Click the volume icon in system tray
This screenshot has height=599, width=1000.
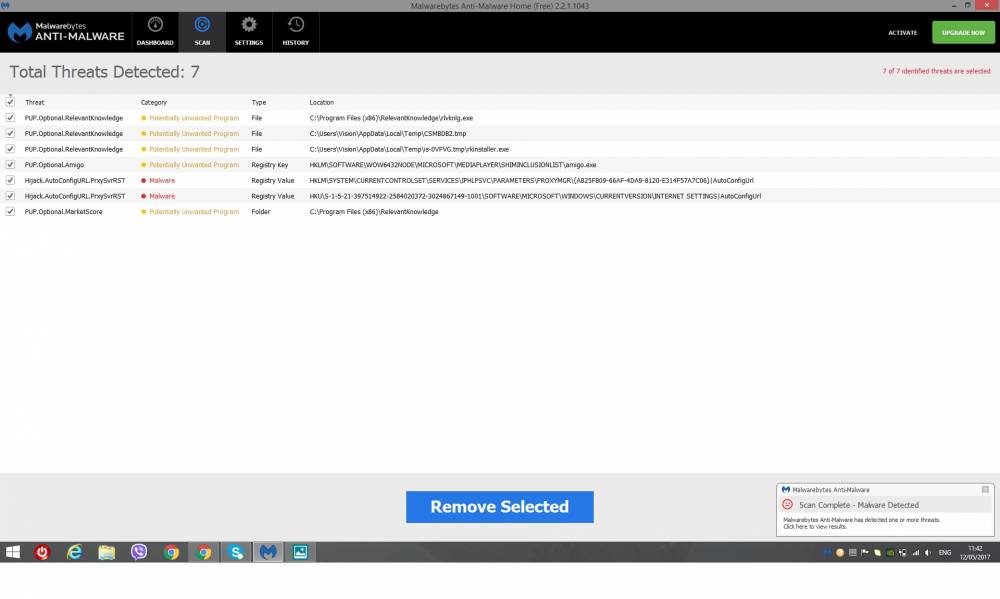pos(927,552)
